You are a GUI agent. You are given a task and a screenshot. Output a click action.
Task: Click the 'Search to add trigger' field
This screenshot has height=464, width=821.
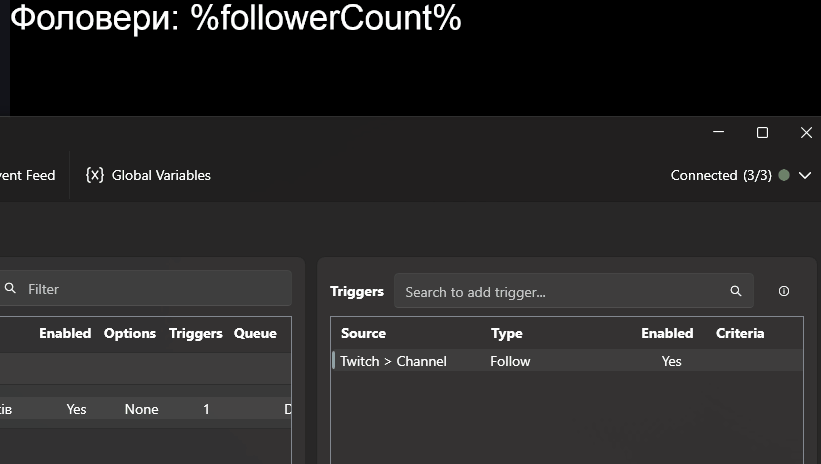pos(560,292)
